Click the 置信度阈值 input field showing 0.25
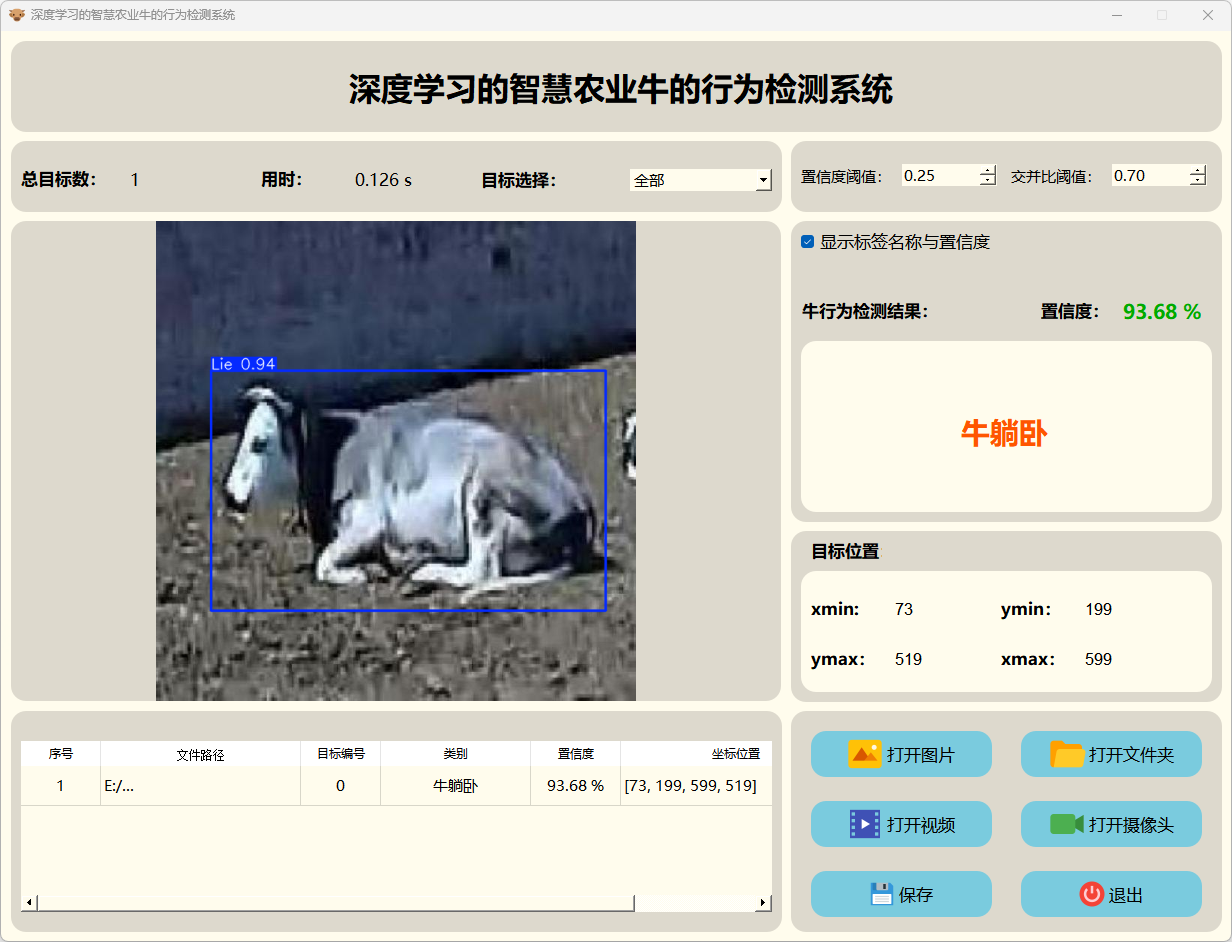Image resolution: width=1232 pixels, height=942 pixels. pos(940,175)
